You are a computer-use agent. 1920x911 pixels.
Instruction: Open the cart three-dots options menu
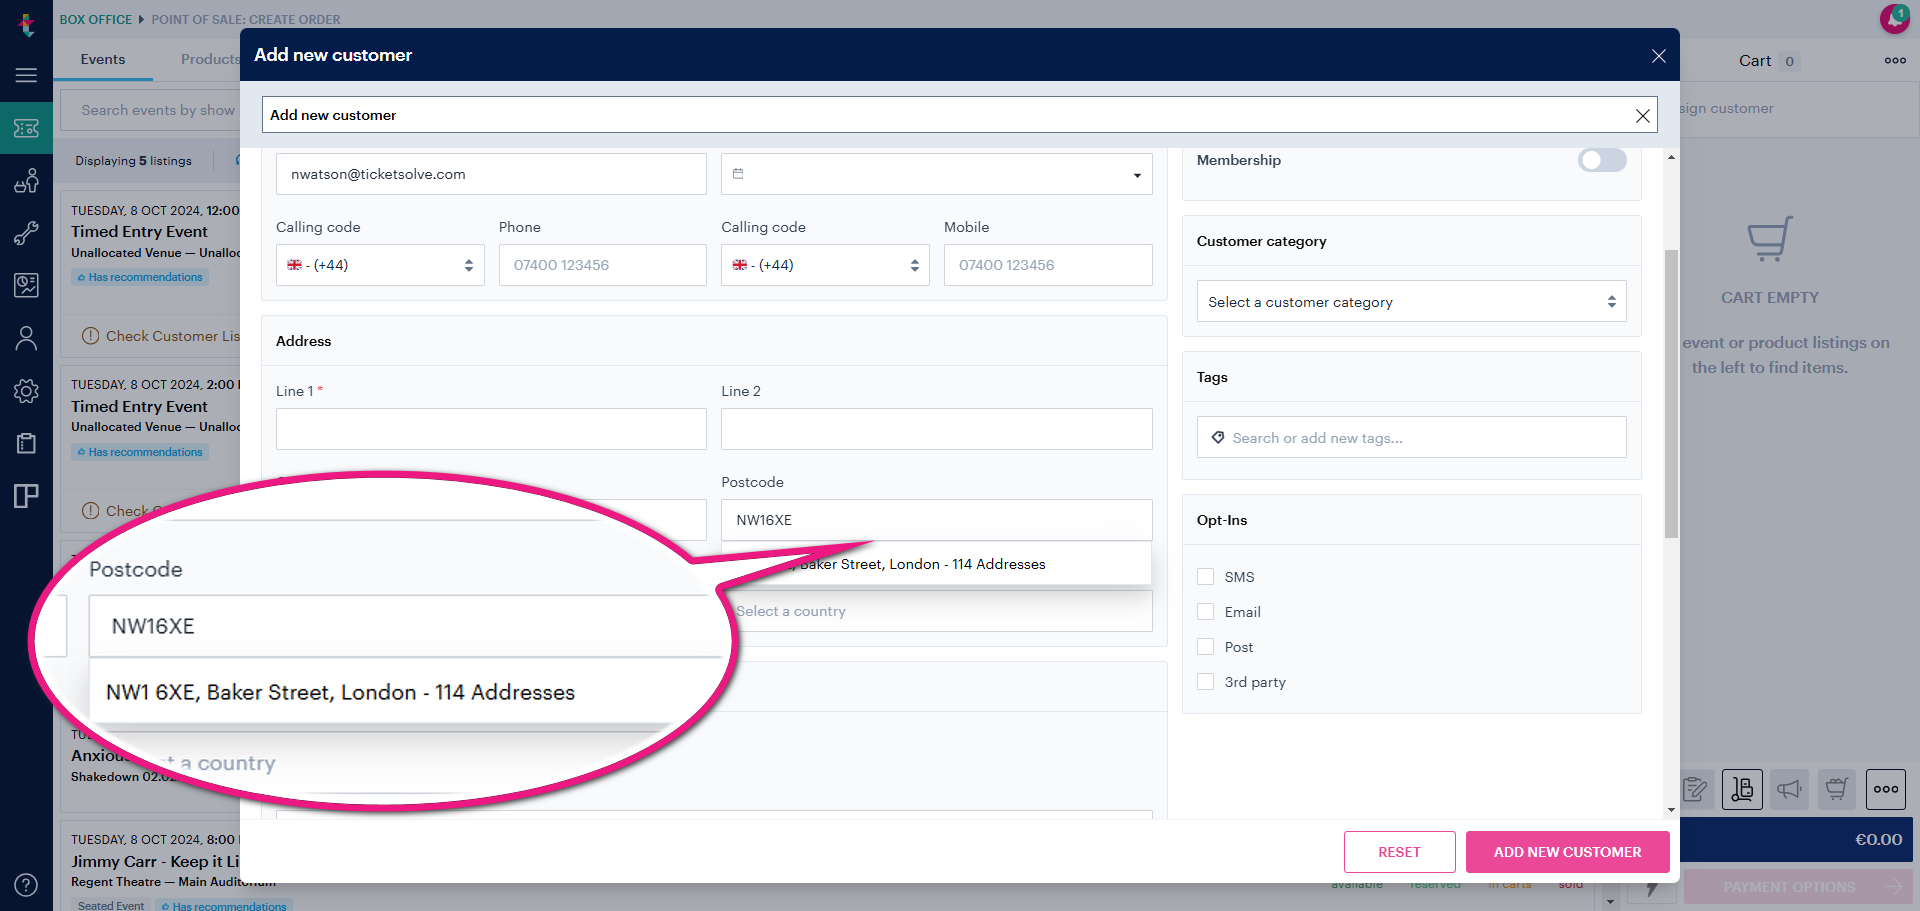coord(1895,60)
